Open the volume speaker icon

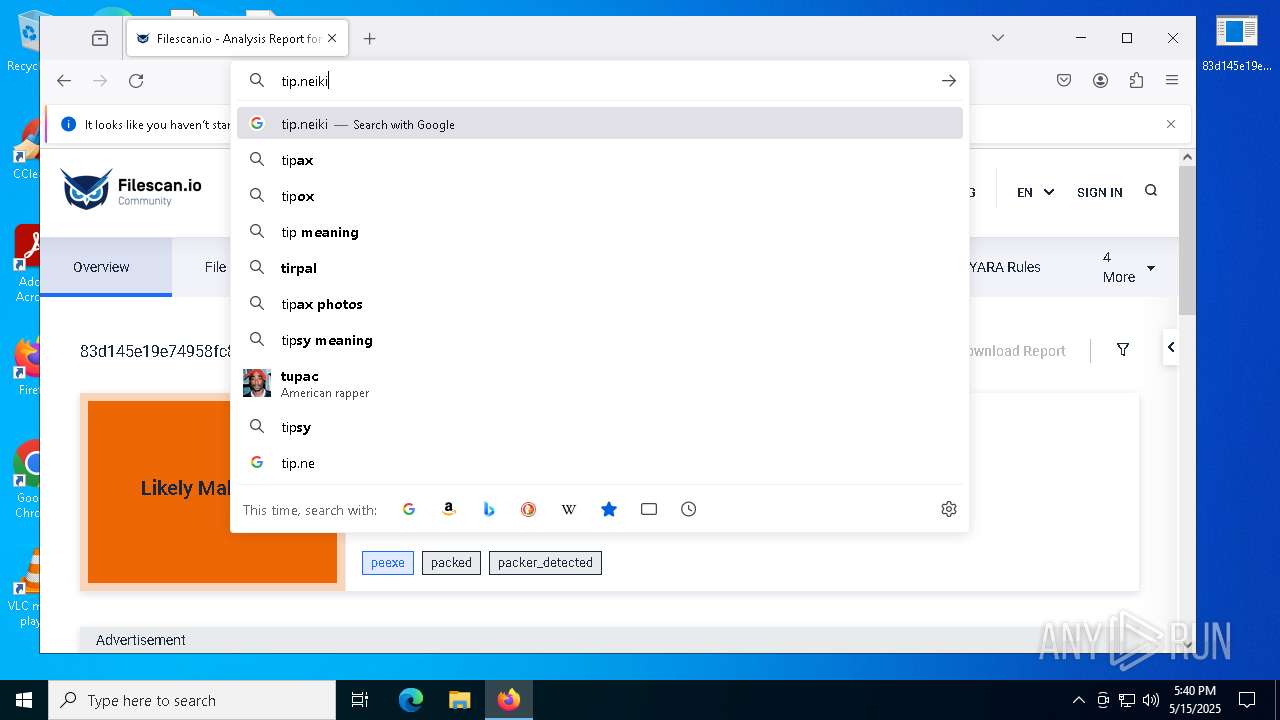[1151, 700]
